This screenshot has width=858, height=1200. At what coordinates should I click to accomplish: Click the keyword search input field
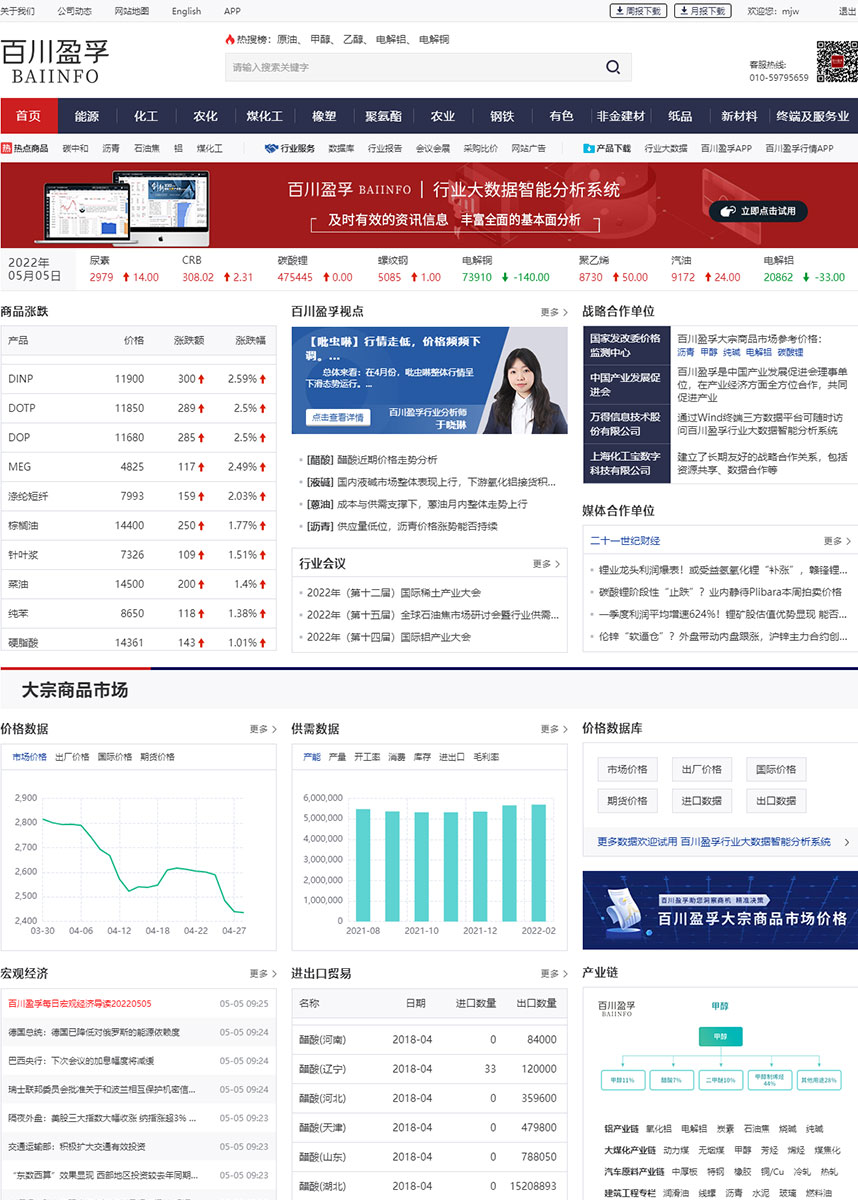[x=410, y=68]
